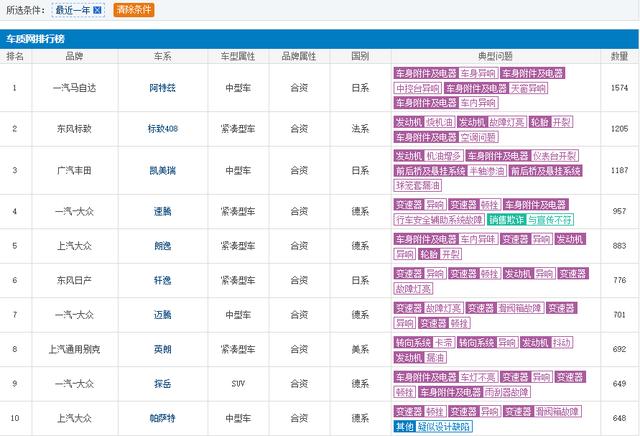The width and height of the screenshot is (640, 436).
Task: Click the 车质网排行榜 title bar
Action: 319,39
